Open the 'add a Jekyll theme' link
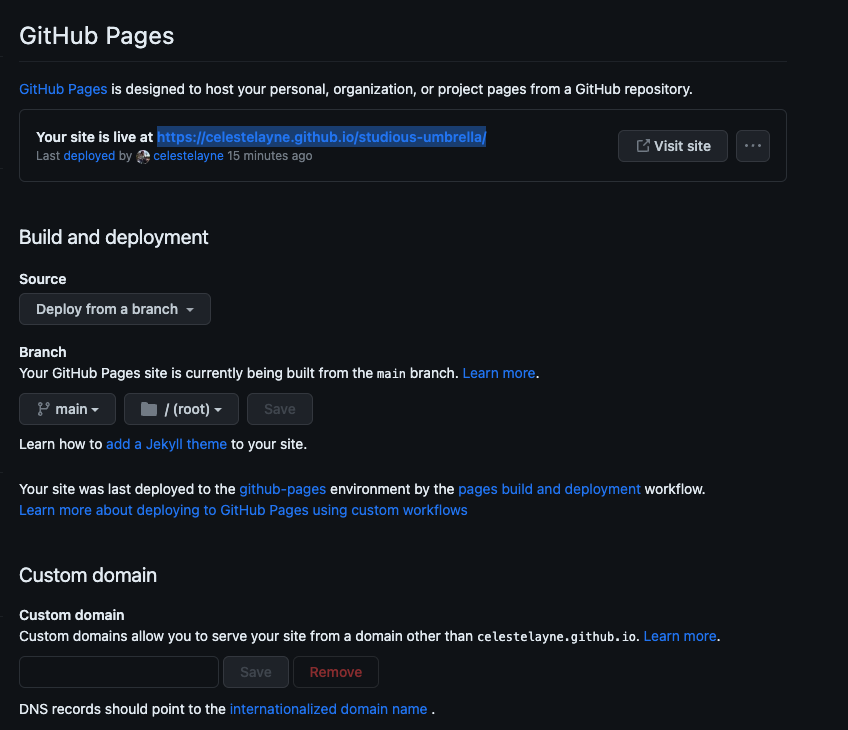The image size is (848, 730). pyautogui.click(x=167, y=444)
